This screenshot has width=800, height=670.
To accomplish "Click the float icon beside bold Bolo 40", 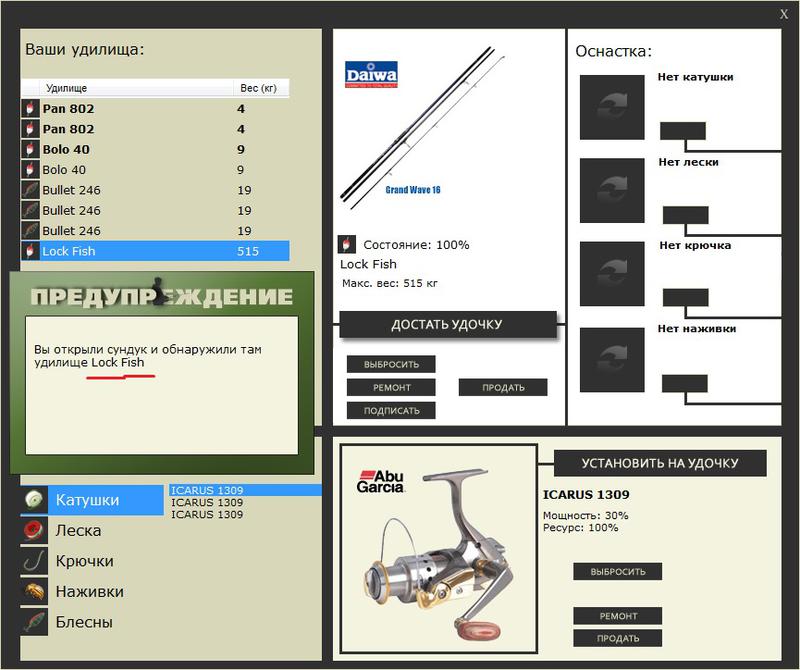I will pyautogui.click(x=30, y=149).
